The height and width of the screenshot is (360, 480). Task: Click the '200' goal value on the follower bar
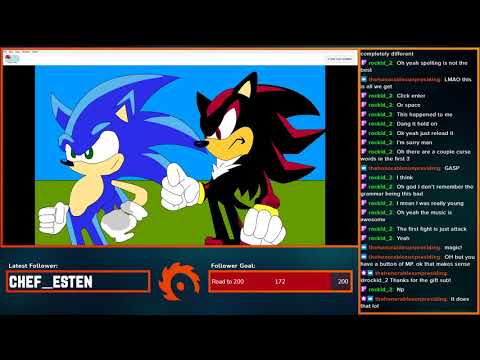point(343,282)
